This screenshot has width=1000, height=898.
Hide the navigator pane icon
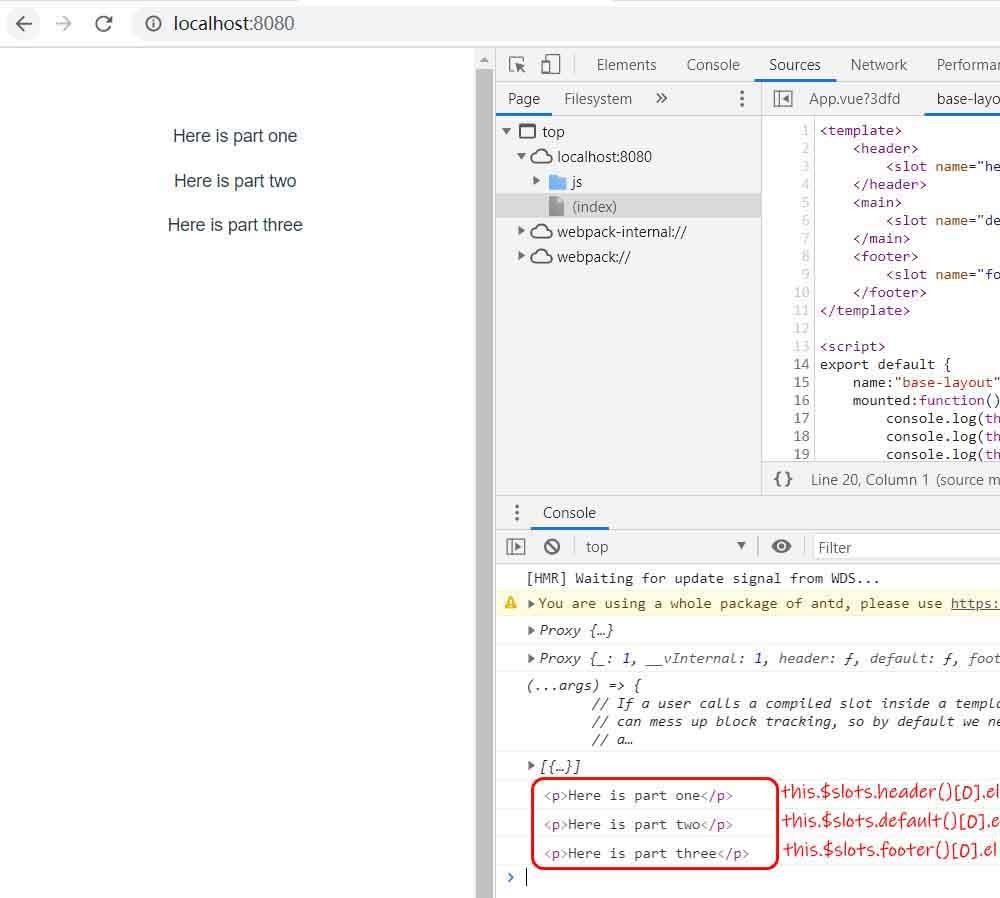click(783, 98)
